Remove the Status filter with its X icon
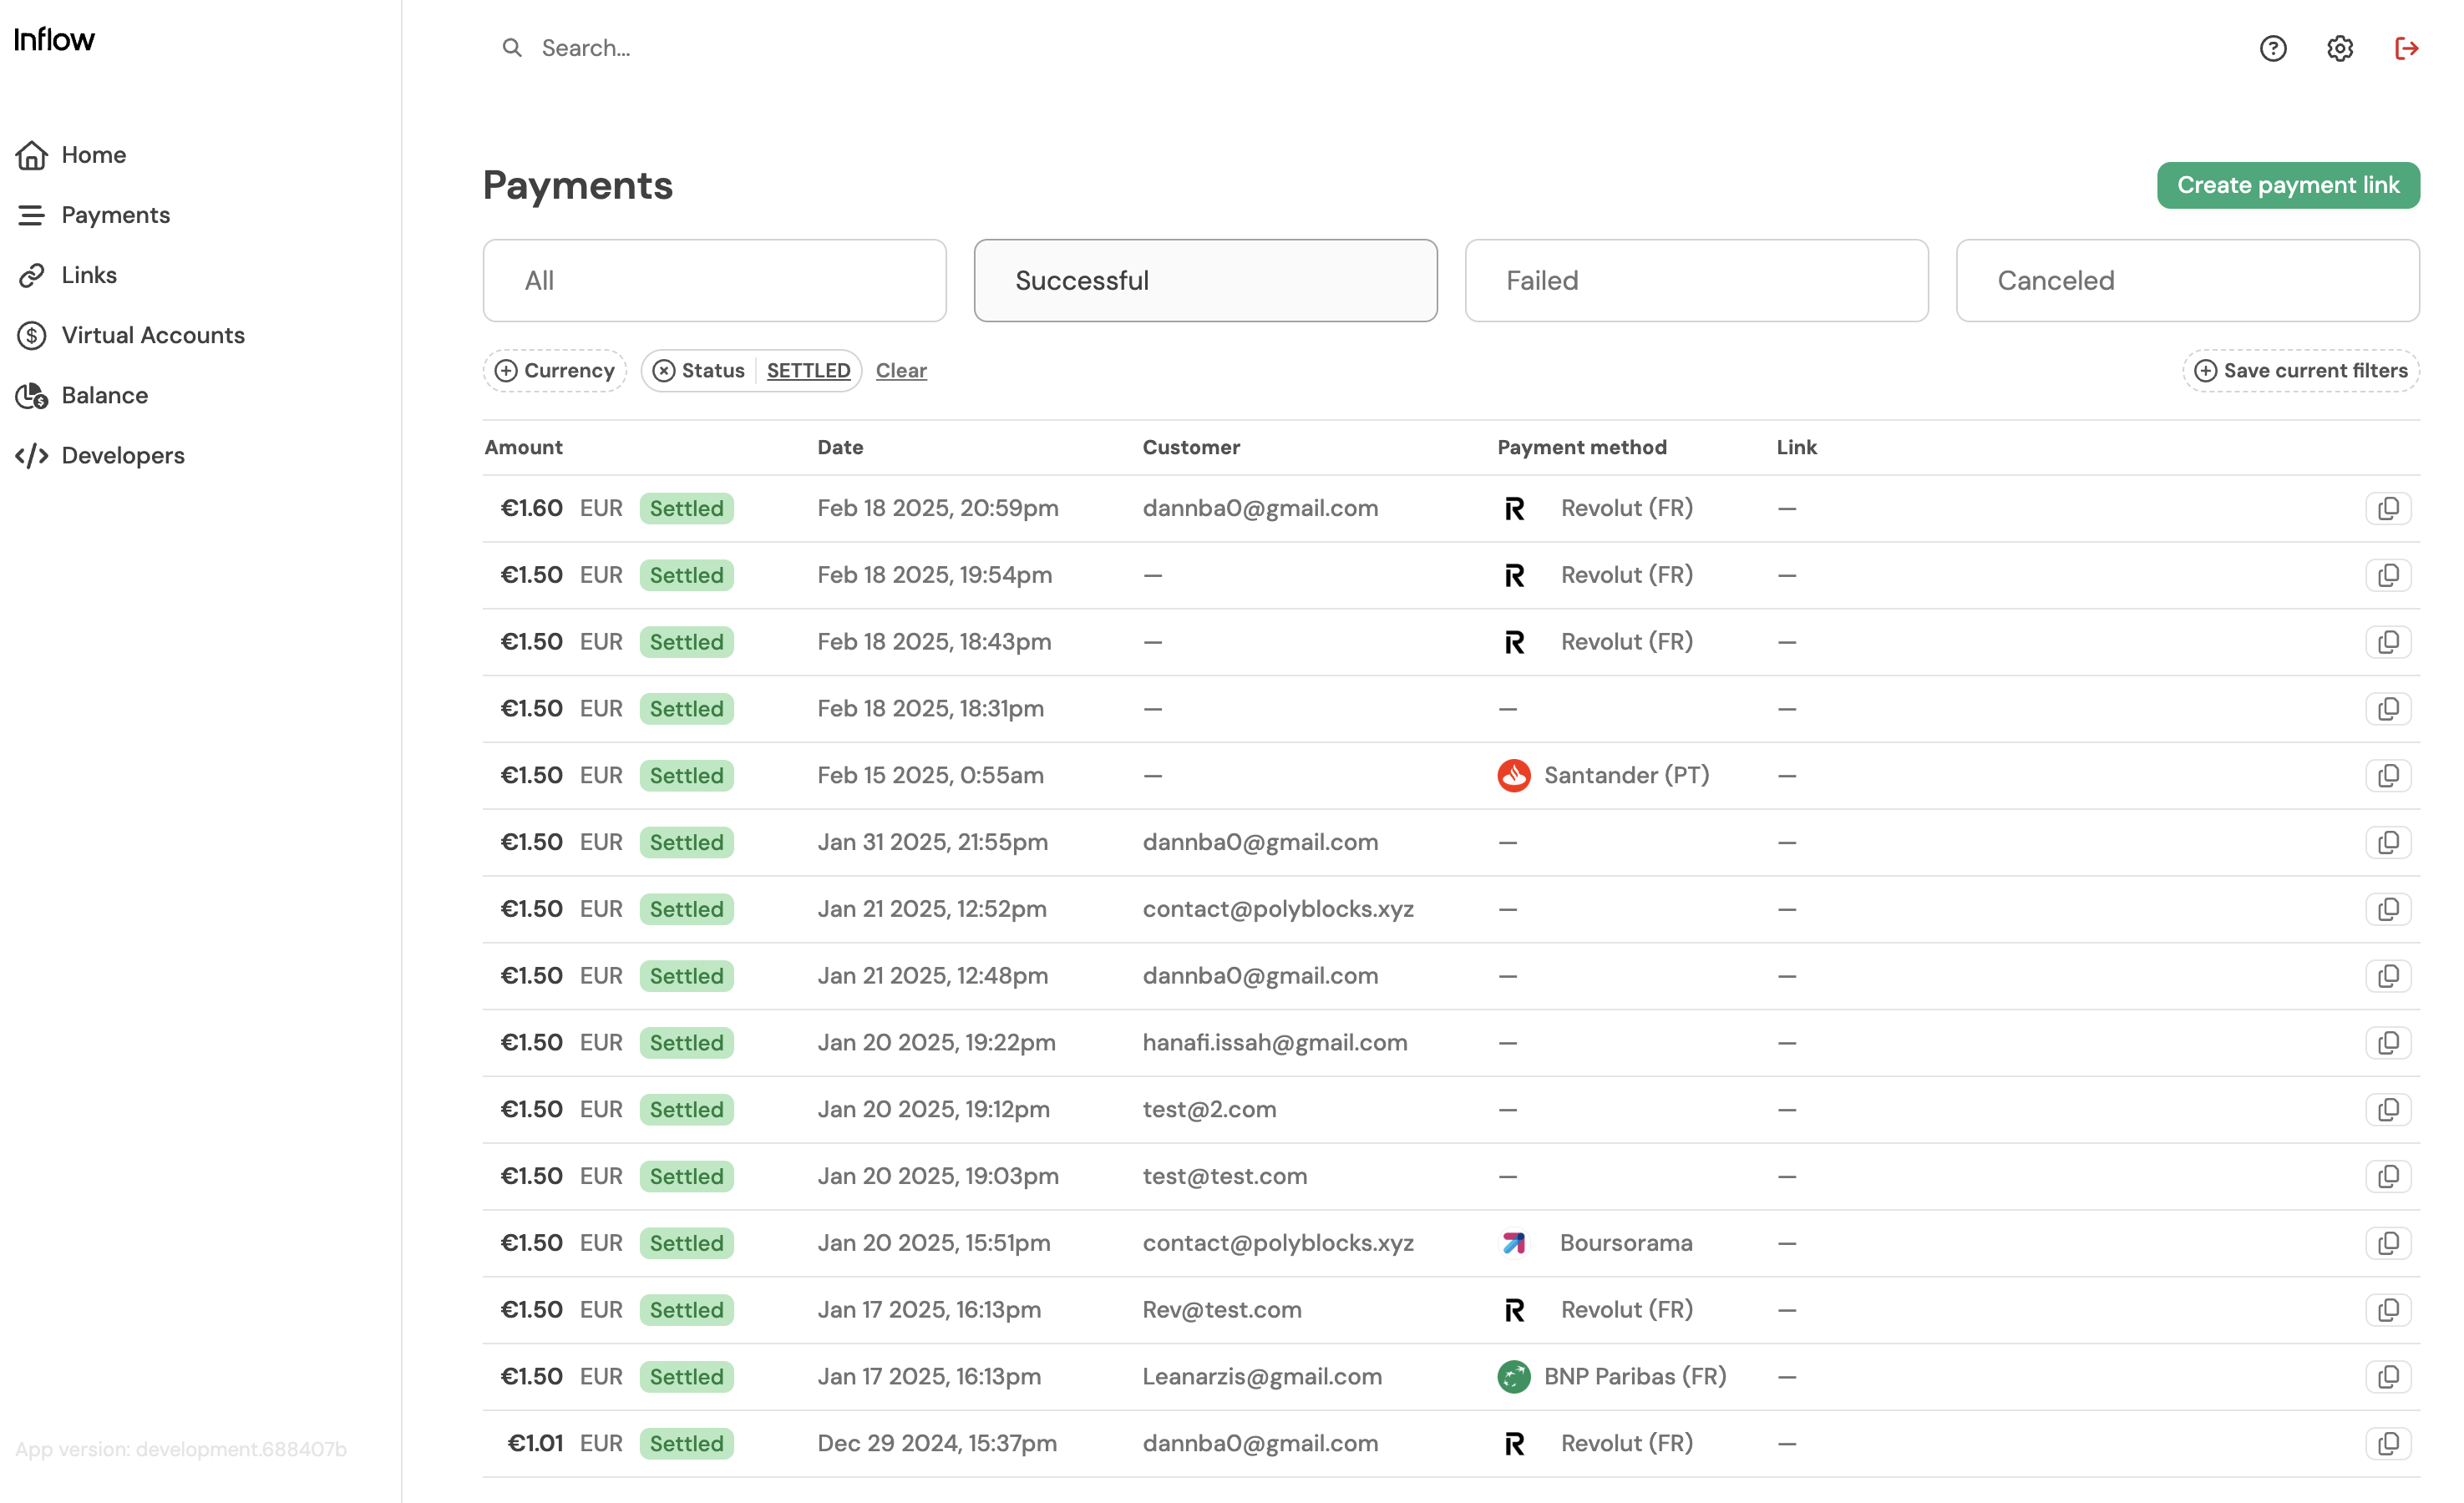 point(664,371)
